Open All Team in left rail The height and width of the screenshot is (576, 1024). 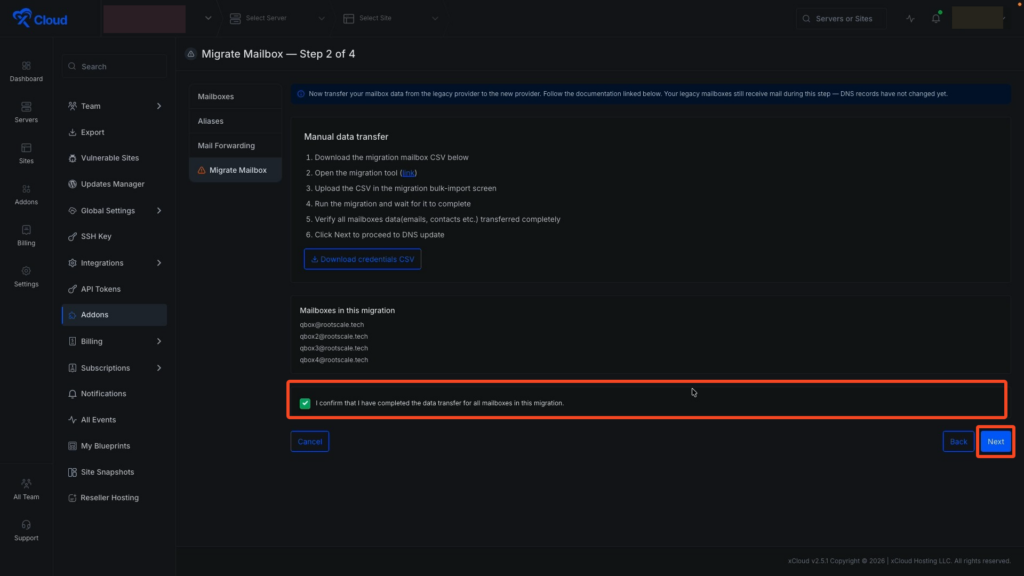pos(26,489)
